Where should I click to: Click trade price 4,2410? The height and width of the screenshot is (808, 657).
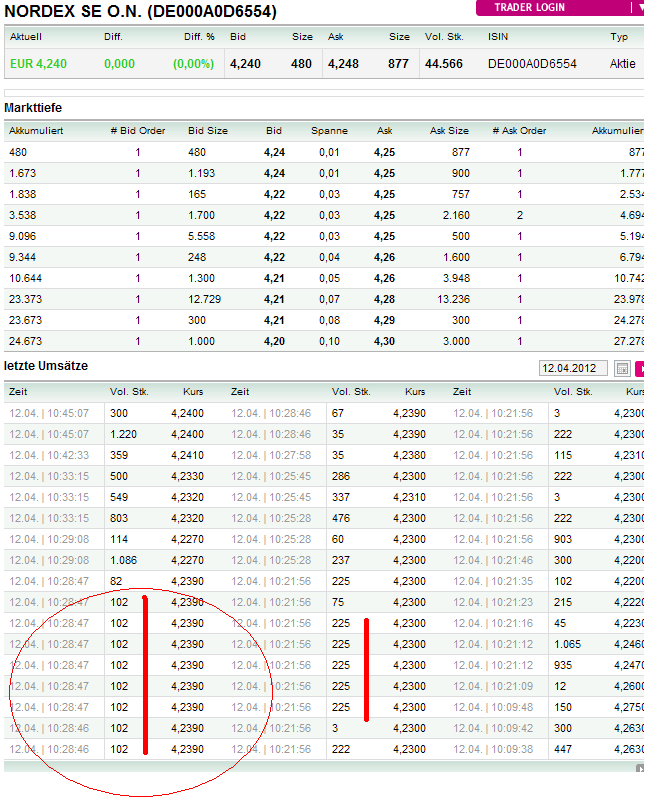click(188, 456)
